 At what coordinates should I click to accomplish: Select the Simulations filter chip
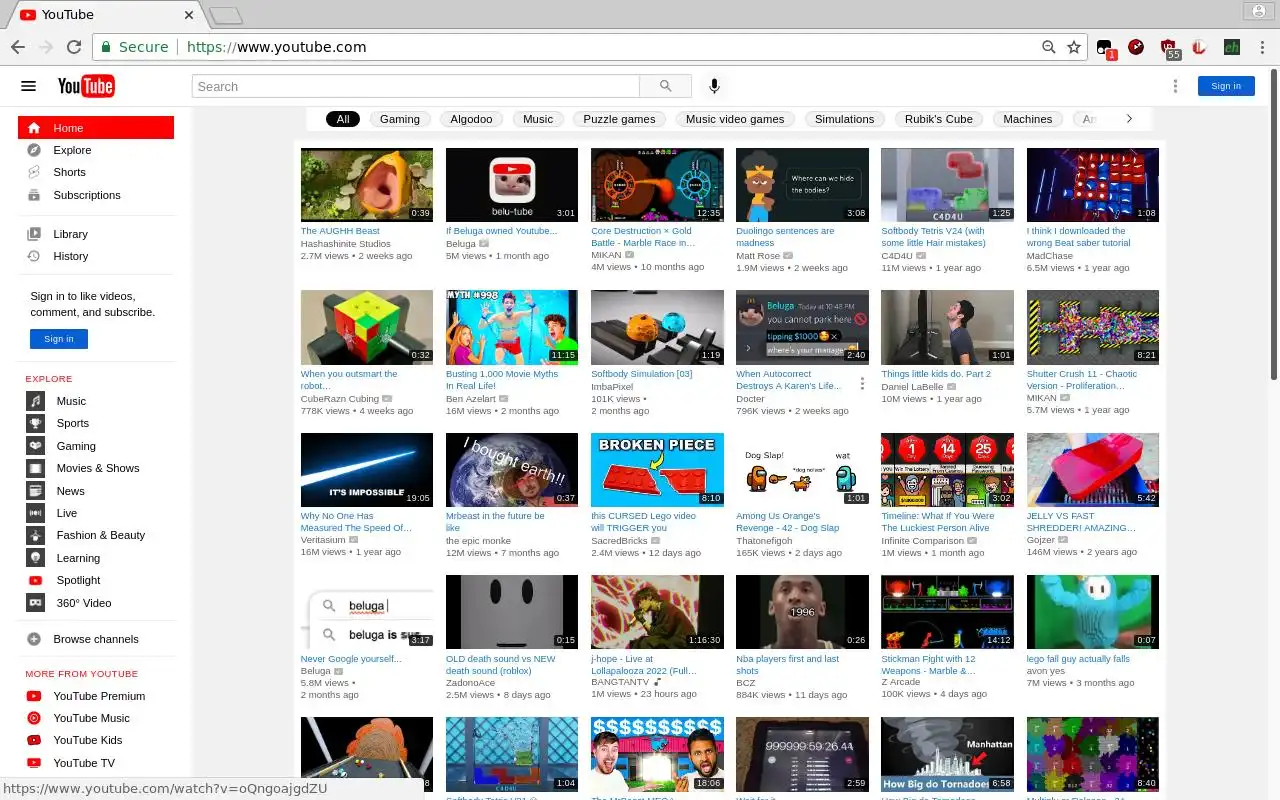point(845,119)
